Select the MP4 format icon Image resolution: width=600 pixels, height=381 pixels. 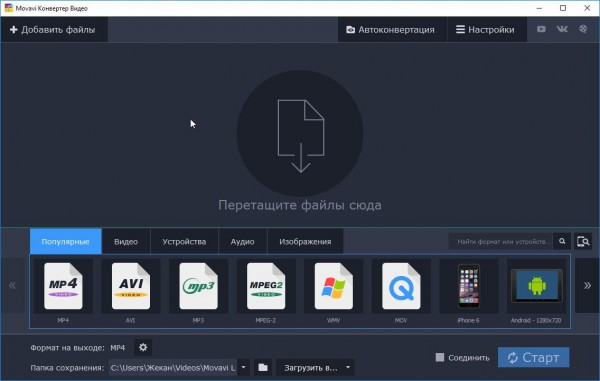click(x=63, y=286)
